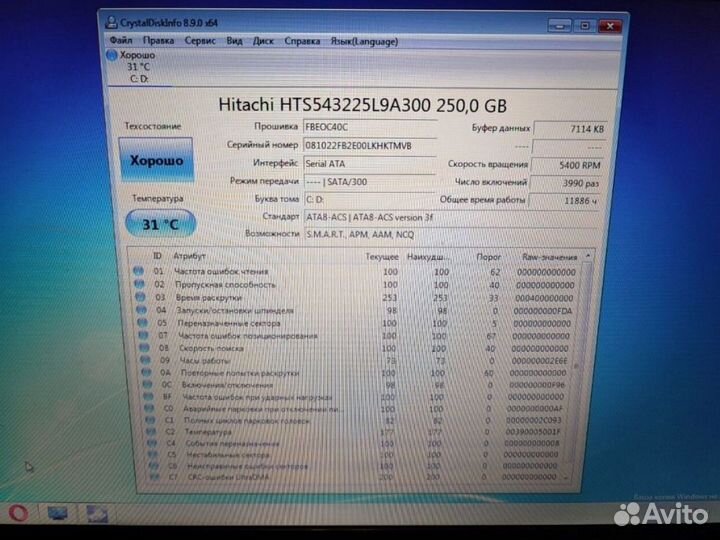Click the Буква тома field C: D:
The height and width of the screenshot is (540, 720).
(x=370, y=199)
